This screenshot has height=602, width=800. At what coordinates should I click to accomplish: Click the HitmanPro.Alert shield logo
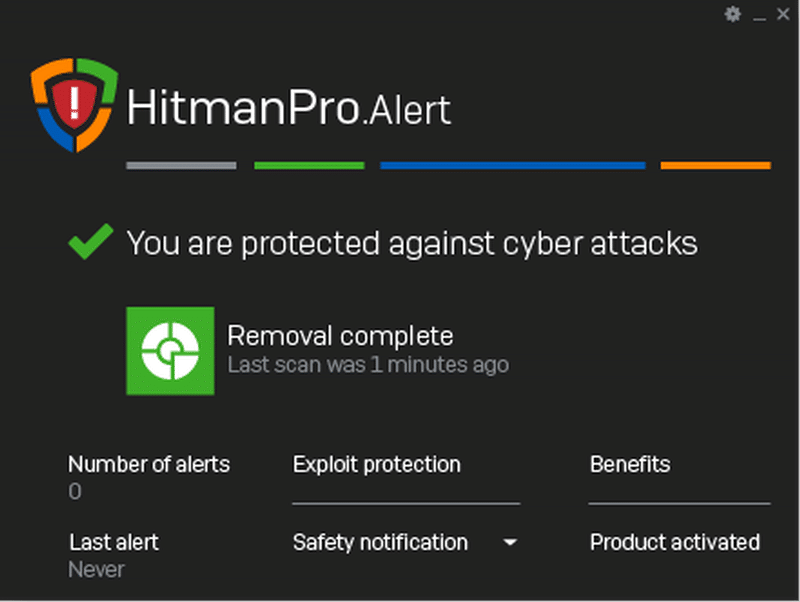(72, 103)
